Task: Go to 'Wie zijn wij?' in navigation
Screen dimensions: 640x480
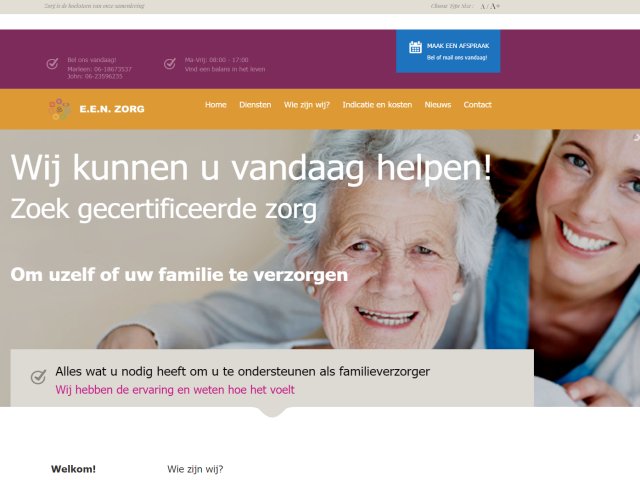Action: pyautogui.click(x=307, y=104)
